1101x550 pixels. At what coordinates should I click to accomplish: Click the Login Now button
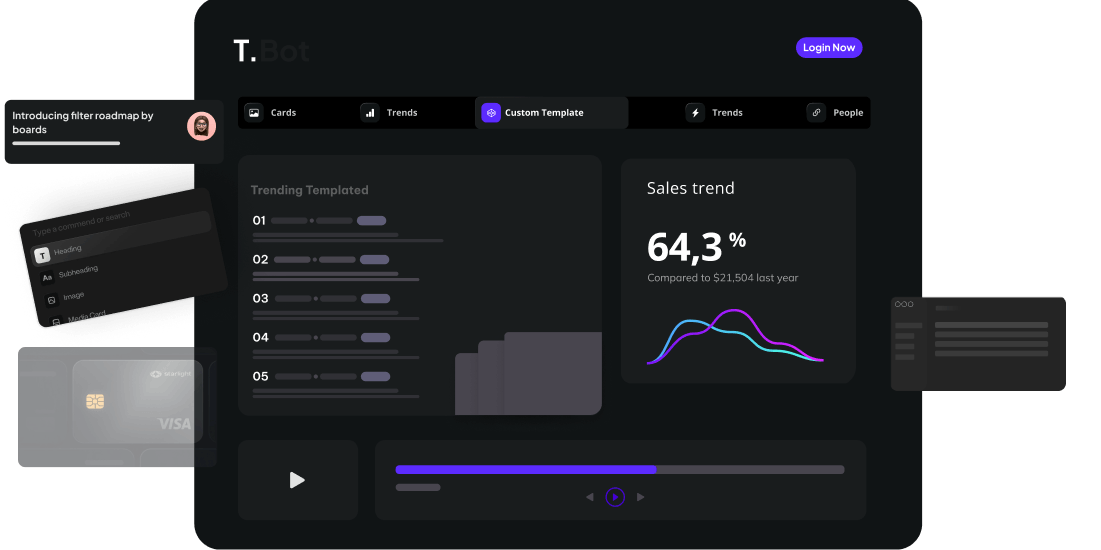click(x=829, y=48)
